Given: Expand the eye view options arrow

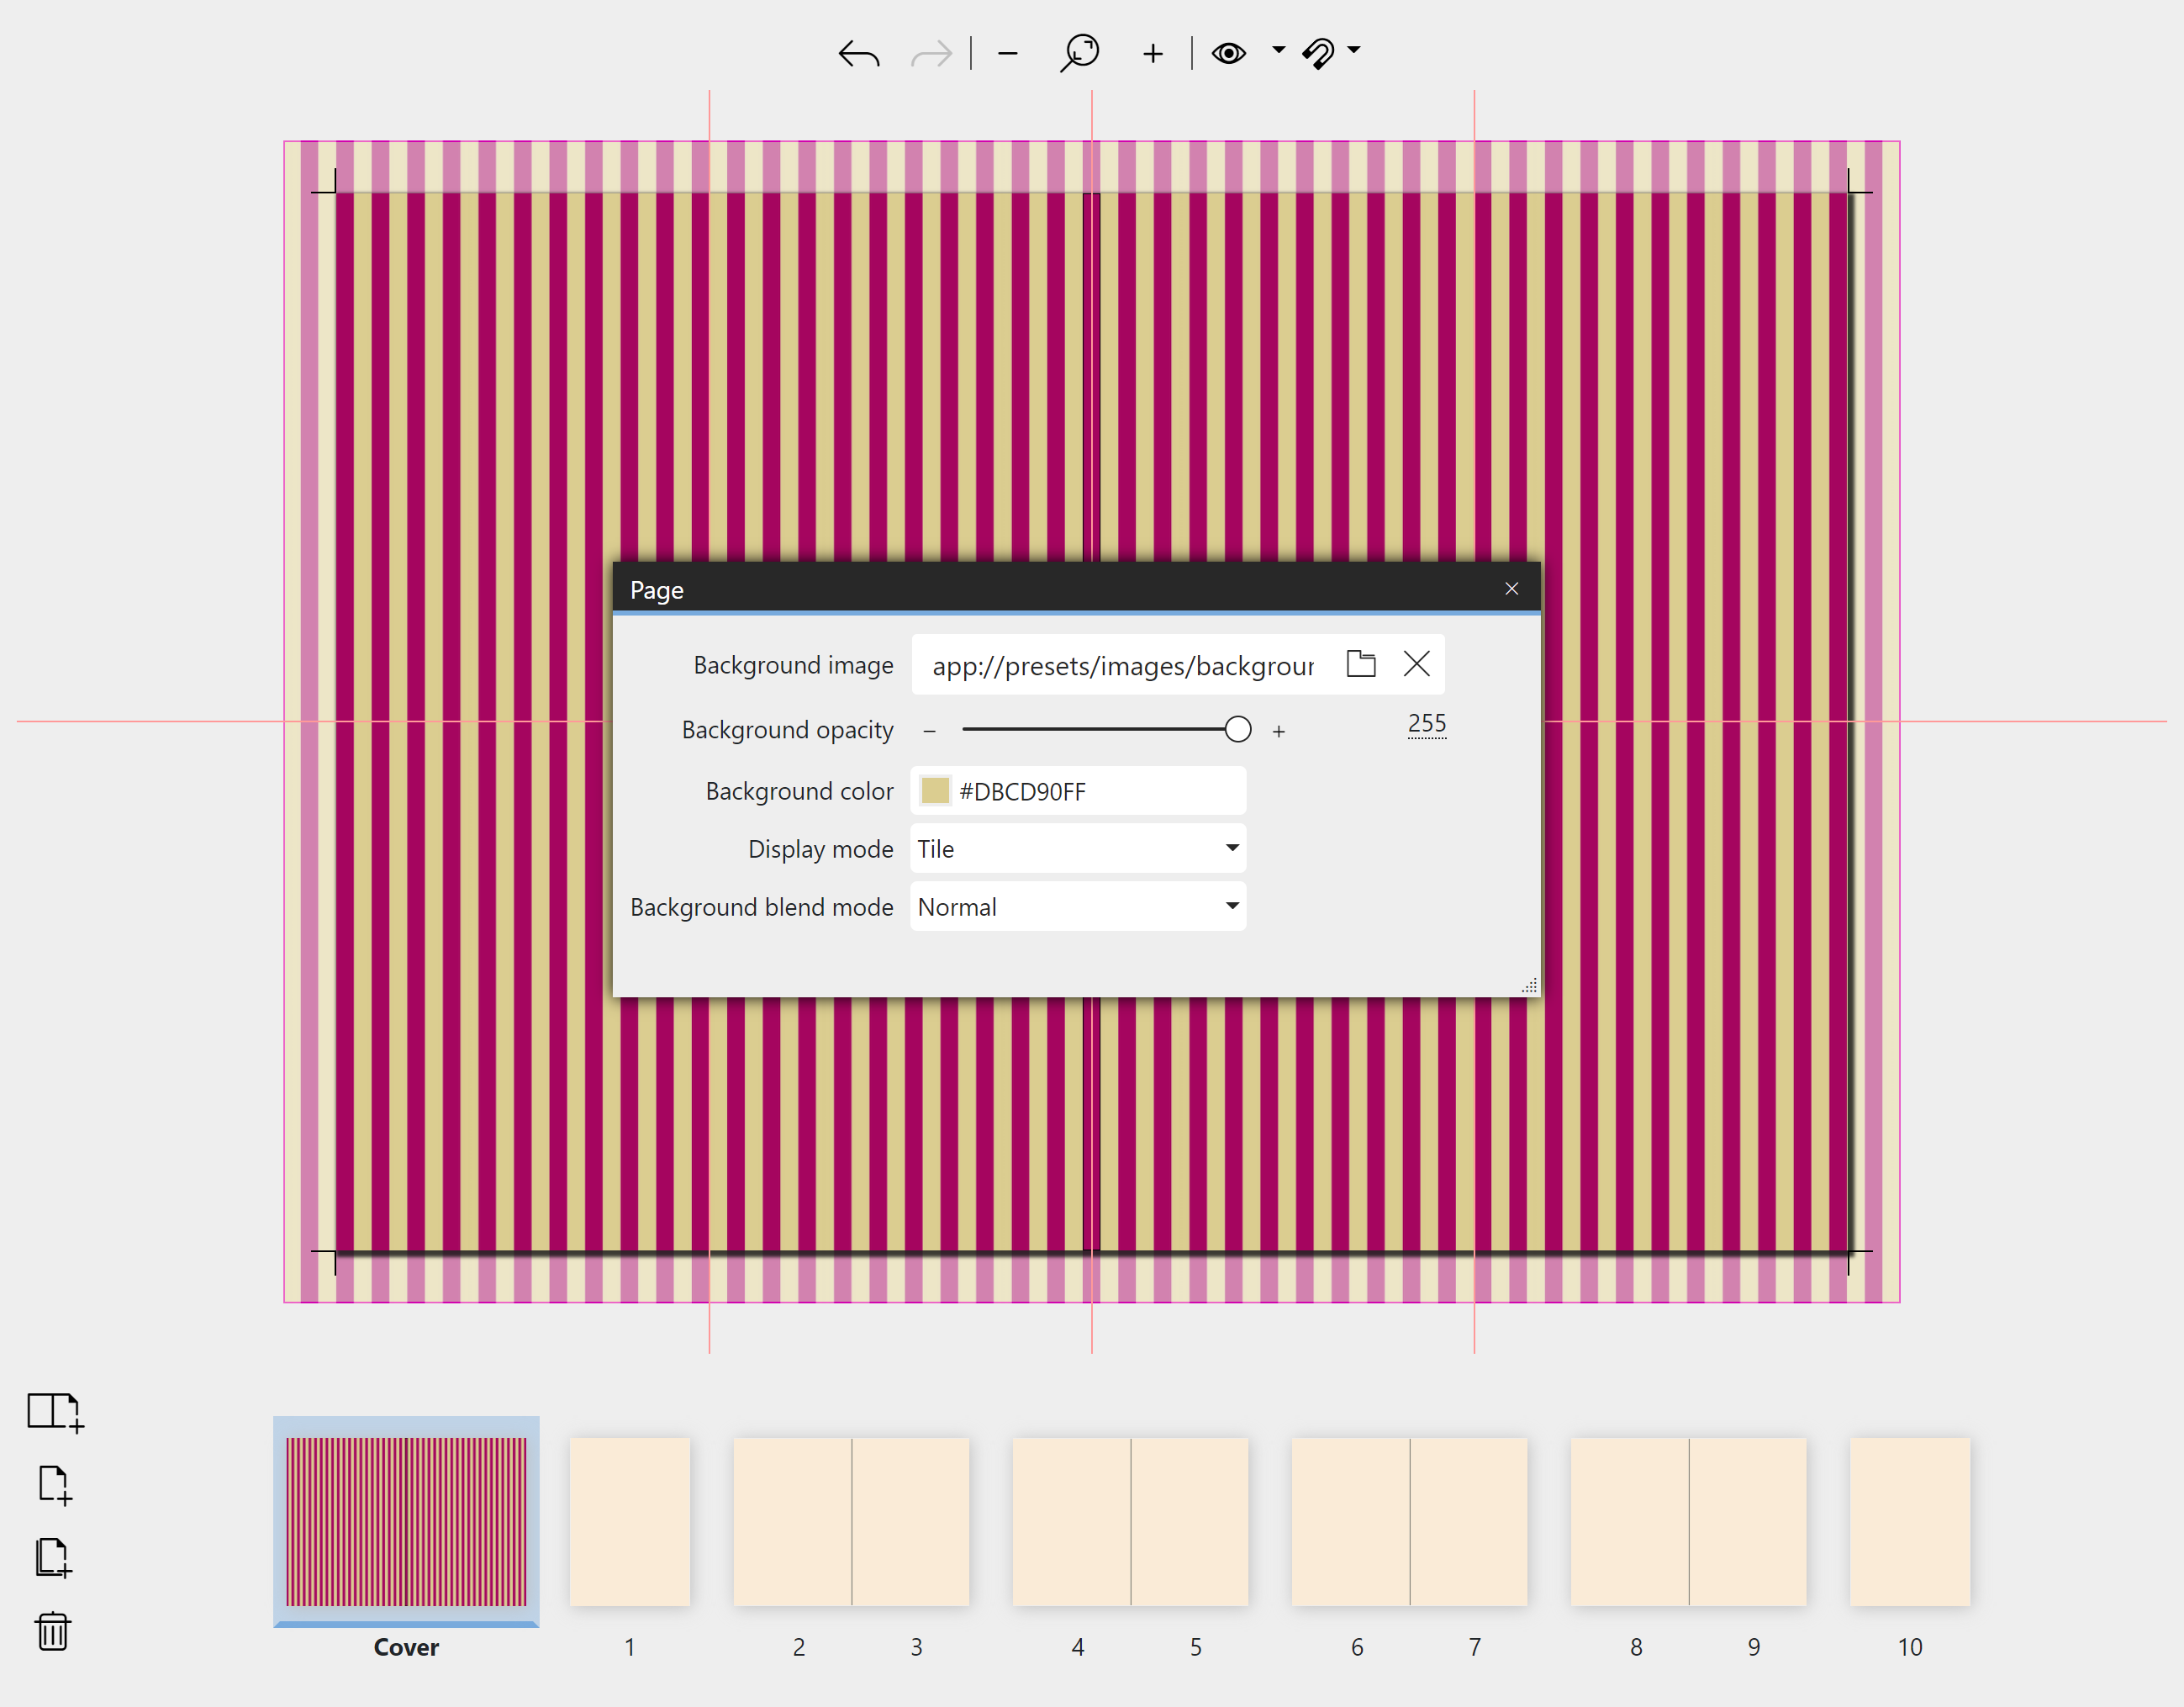Looking at the screenshot, I should [x=1279, y=49].
